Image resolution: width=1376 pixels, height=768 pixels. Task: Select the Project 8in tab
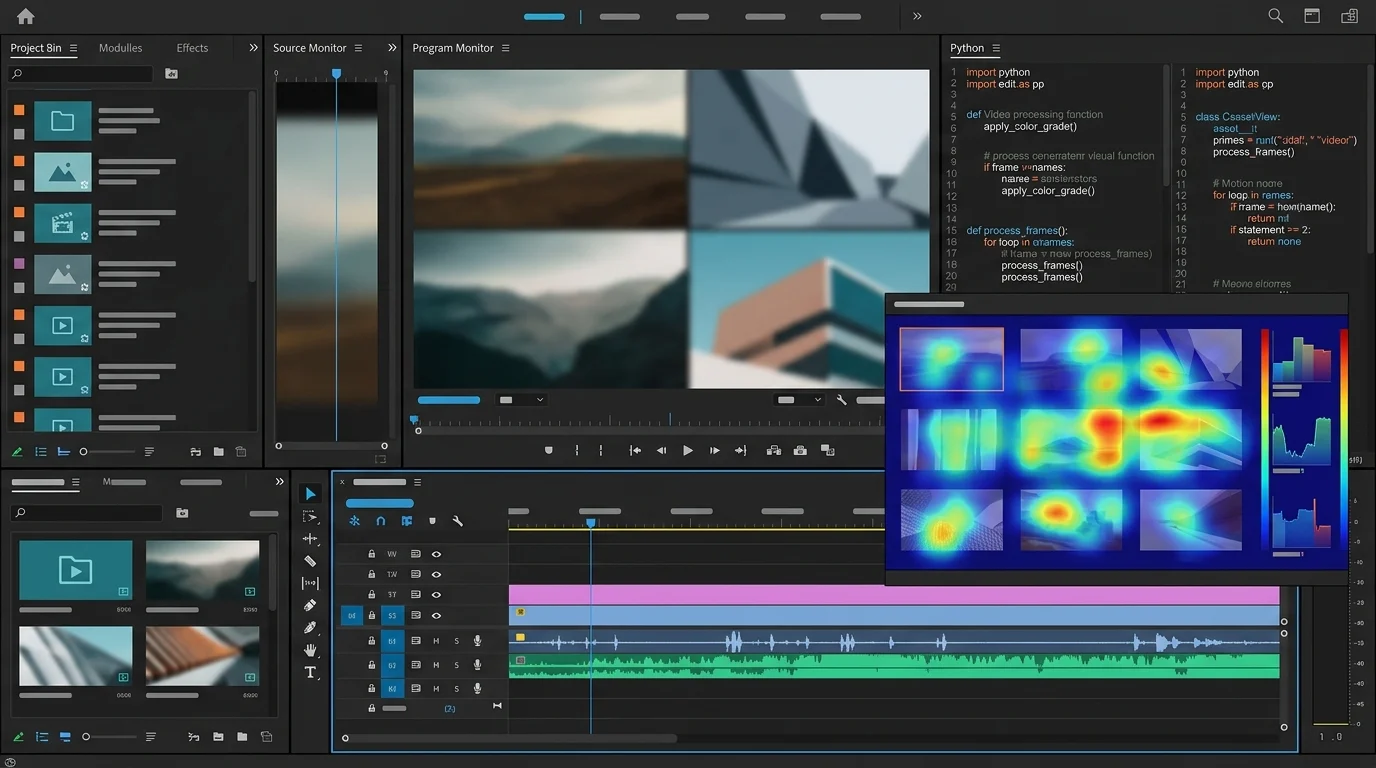point(36,48)
